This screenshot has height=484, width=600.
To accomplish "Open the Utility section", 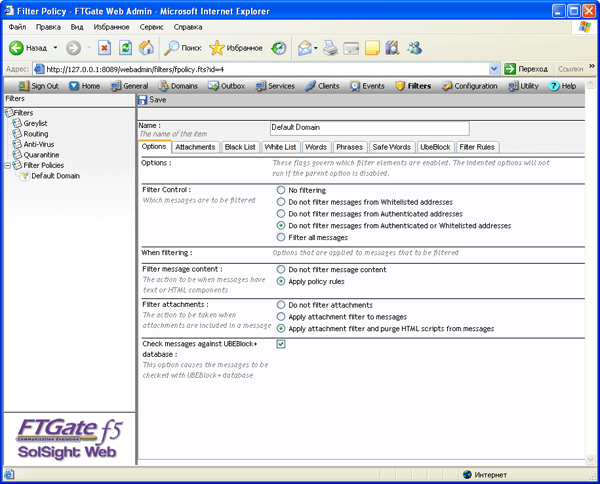I will coord(523,86).
